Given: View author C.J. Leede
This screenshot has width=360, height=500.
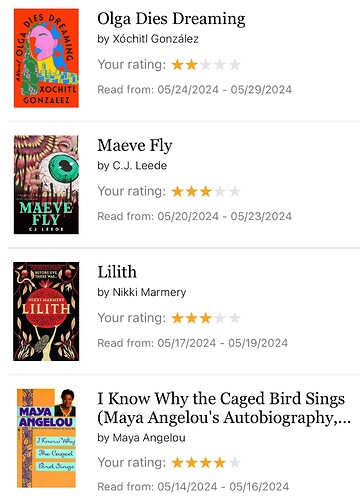Looking at the screenshot, I should click(140, 166).
